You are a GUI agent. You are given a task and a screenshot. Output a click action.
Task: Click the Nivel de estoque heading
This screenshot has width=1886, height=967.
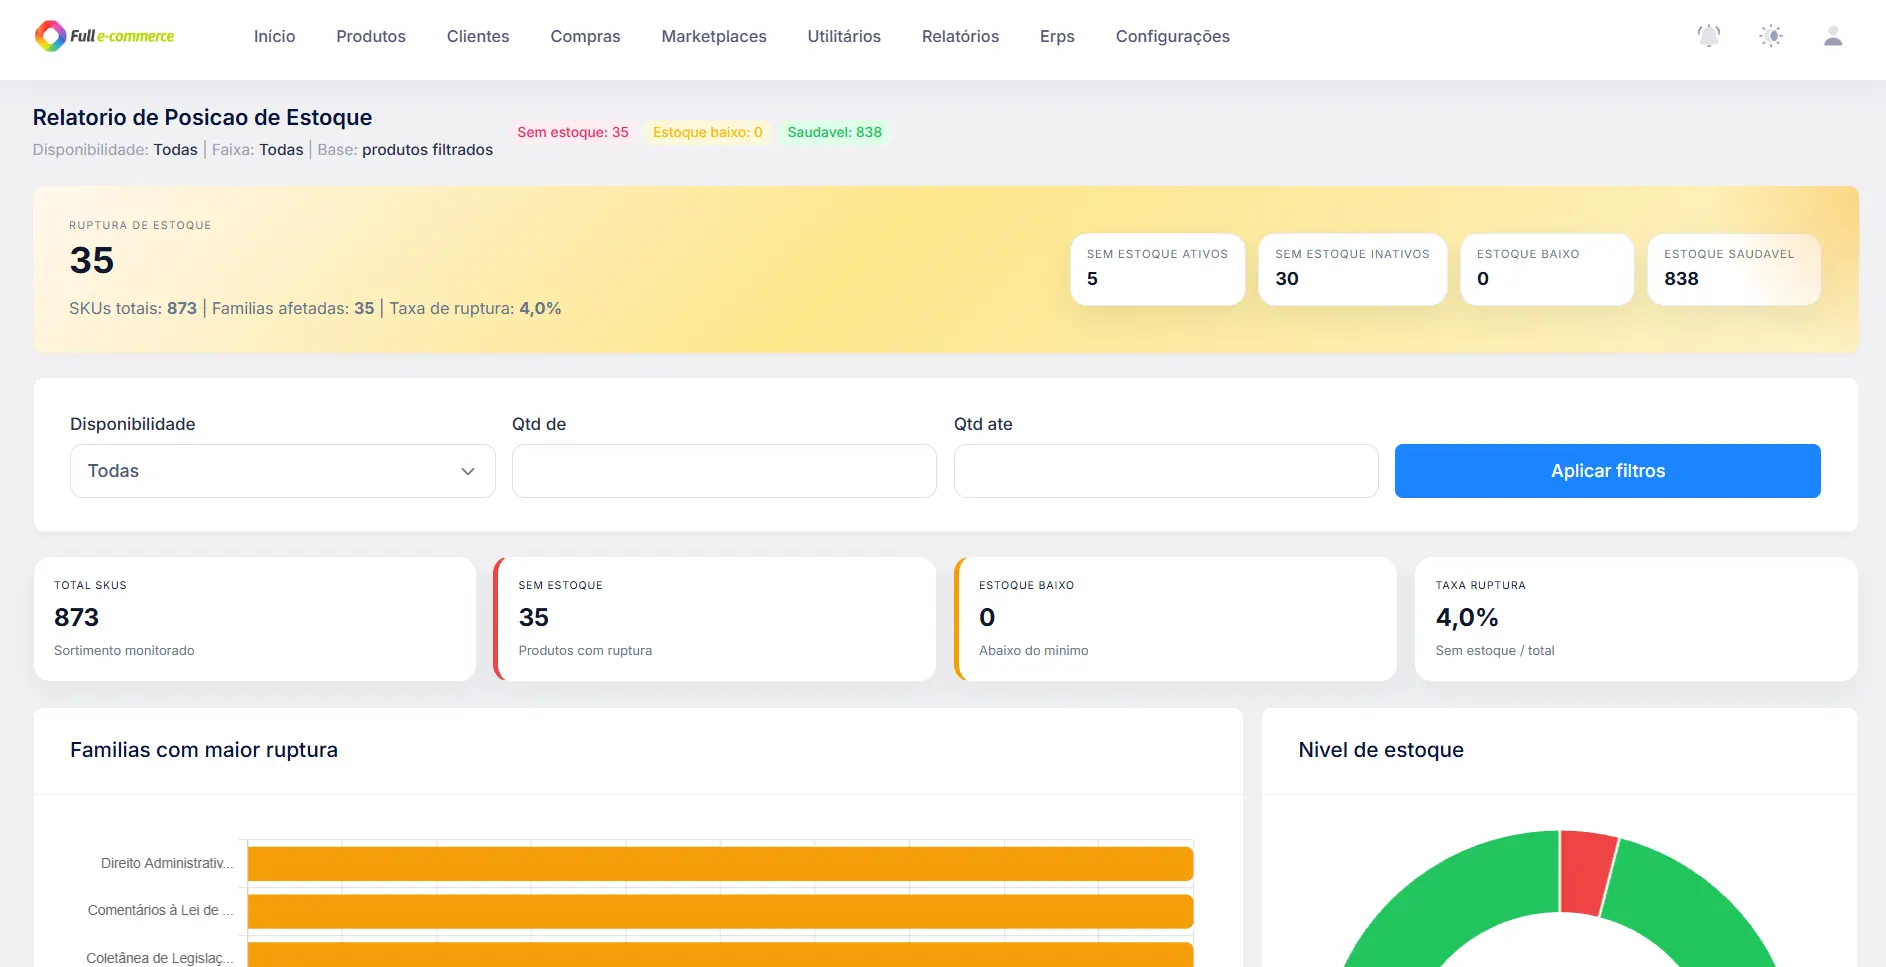1381,750
